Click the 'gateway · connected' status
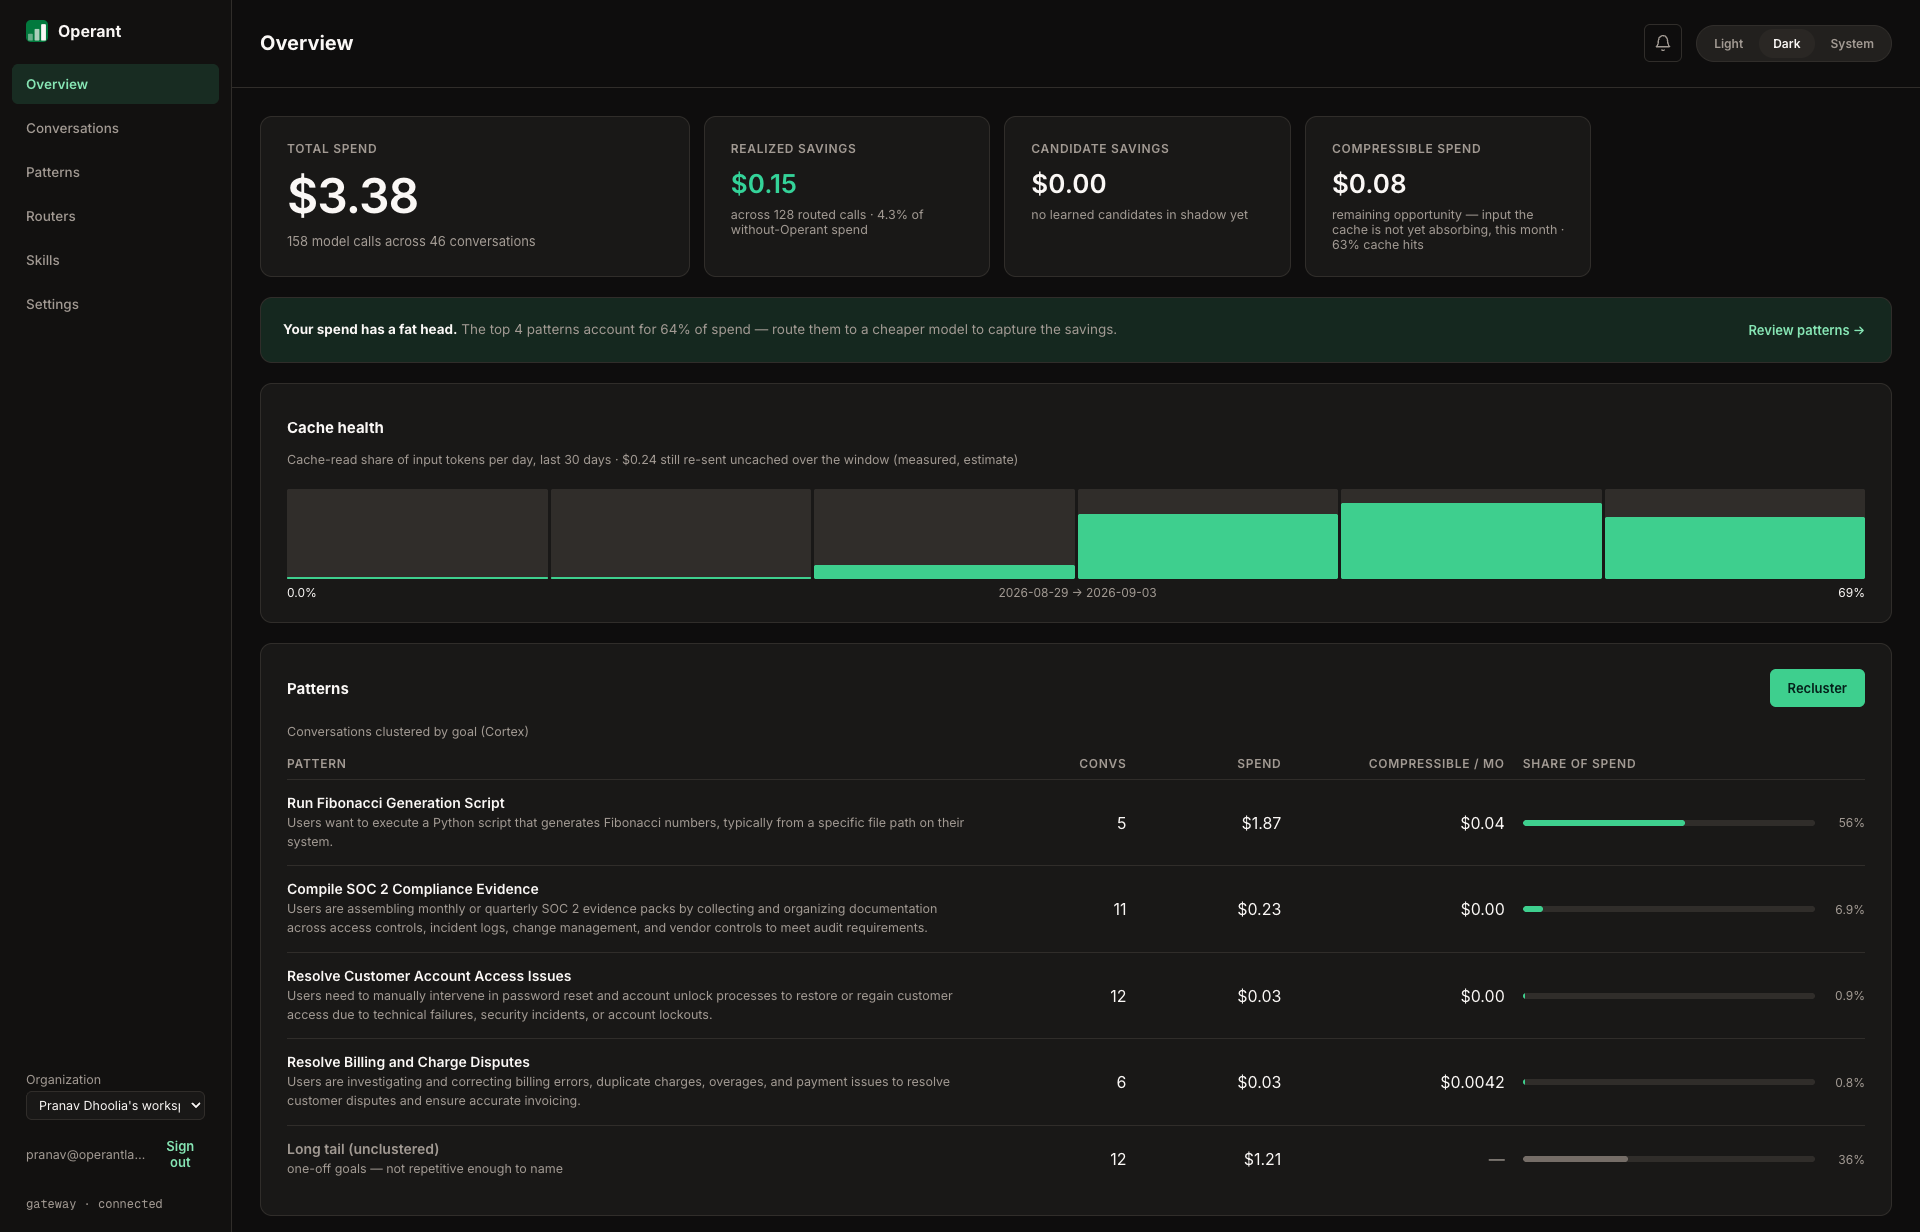 click(x=94, y=1204)
